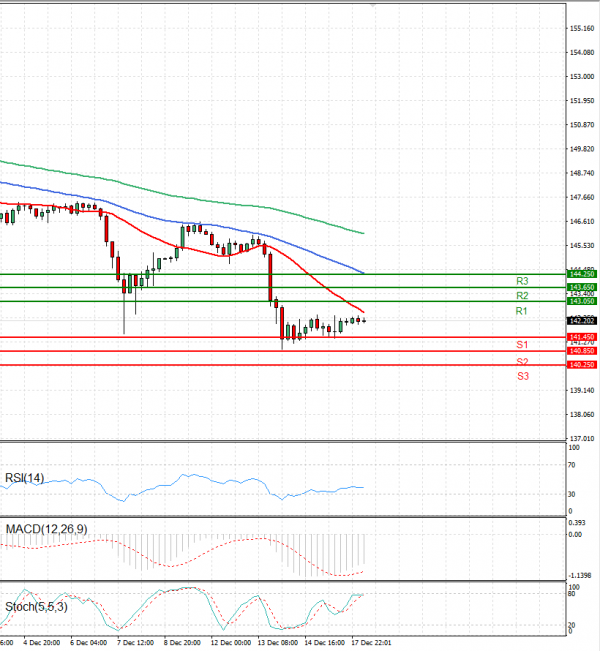
Task: Click the current price label 142.202
Action: pyautogui.click(x=582, y=321)
